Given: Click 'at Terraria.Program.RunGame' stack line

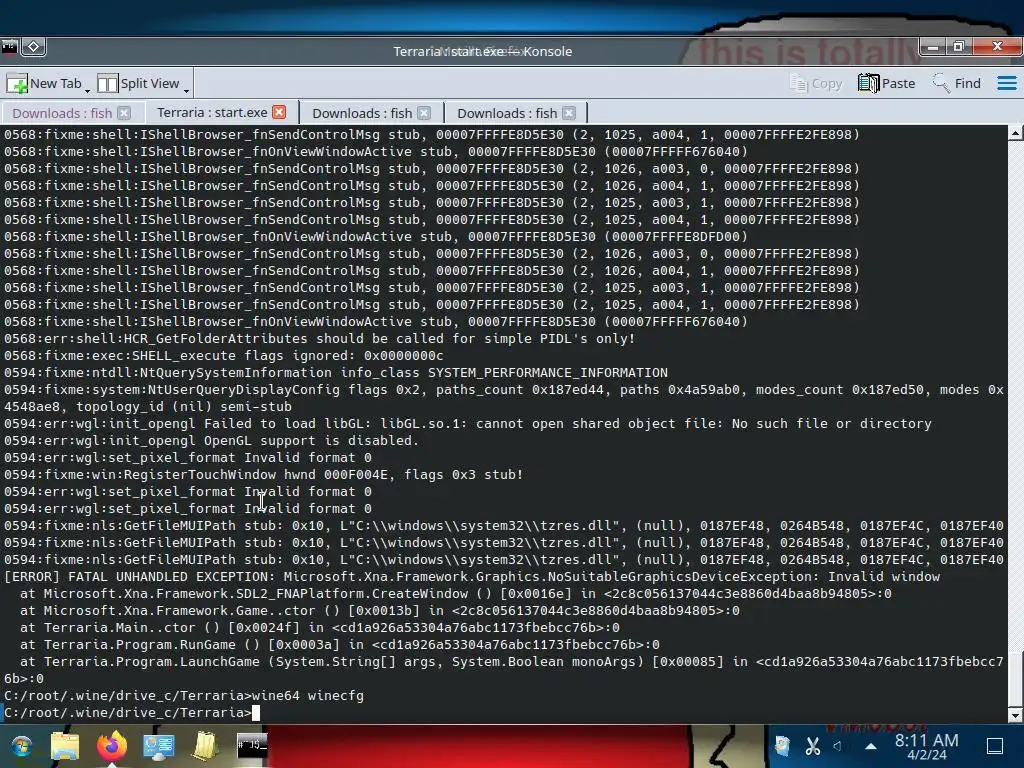Looking at the screenshot, I should tap(340, 645).
